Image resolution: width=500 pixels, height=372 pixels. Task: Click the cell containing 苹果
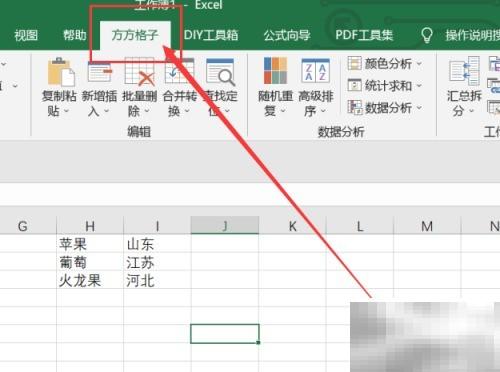[90, 244]
